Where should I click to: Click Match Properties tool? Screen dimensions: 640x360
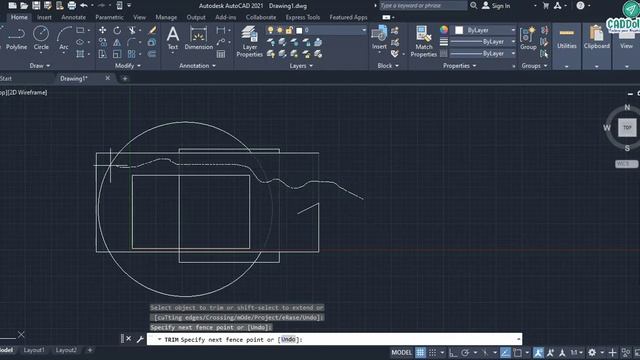tap(424, 41)
